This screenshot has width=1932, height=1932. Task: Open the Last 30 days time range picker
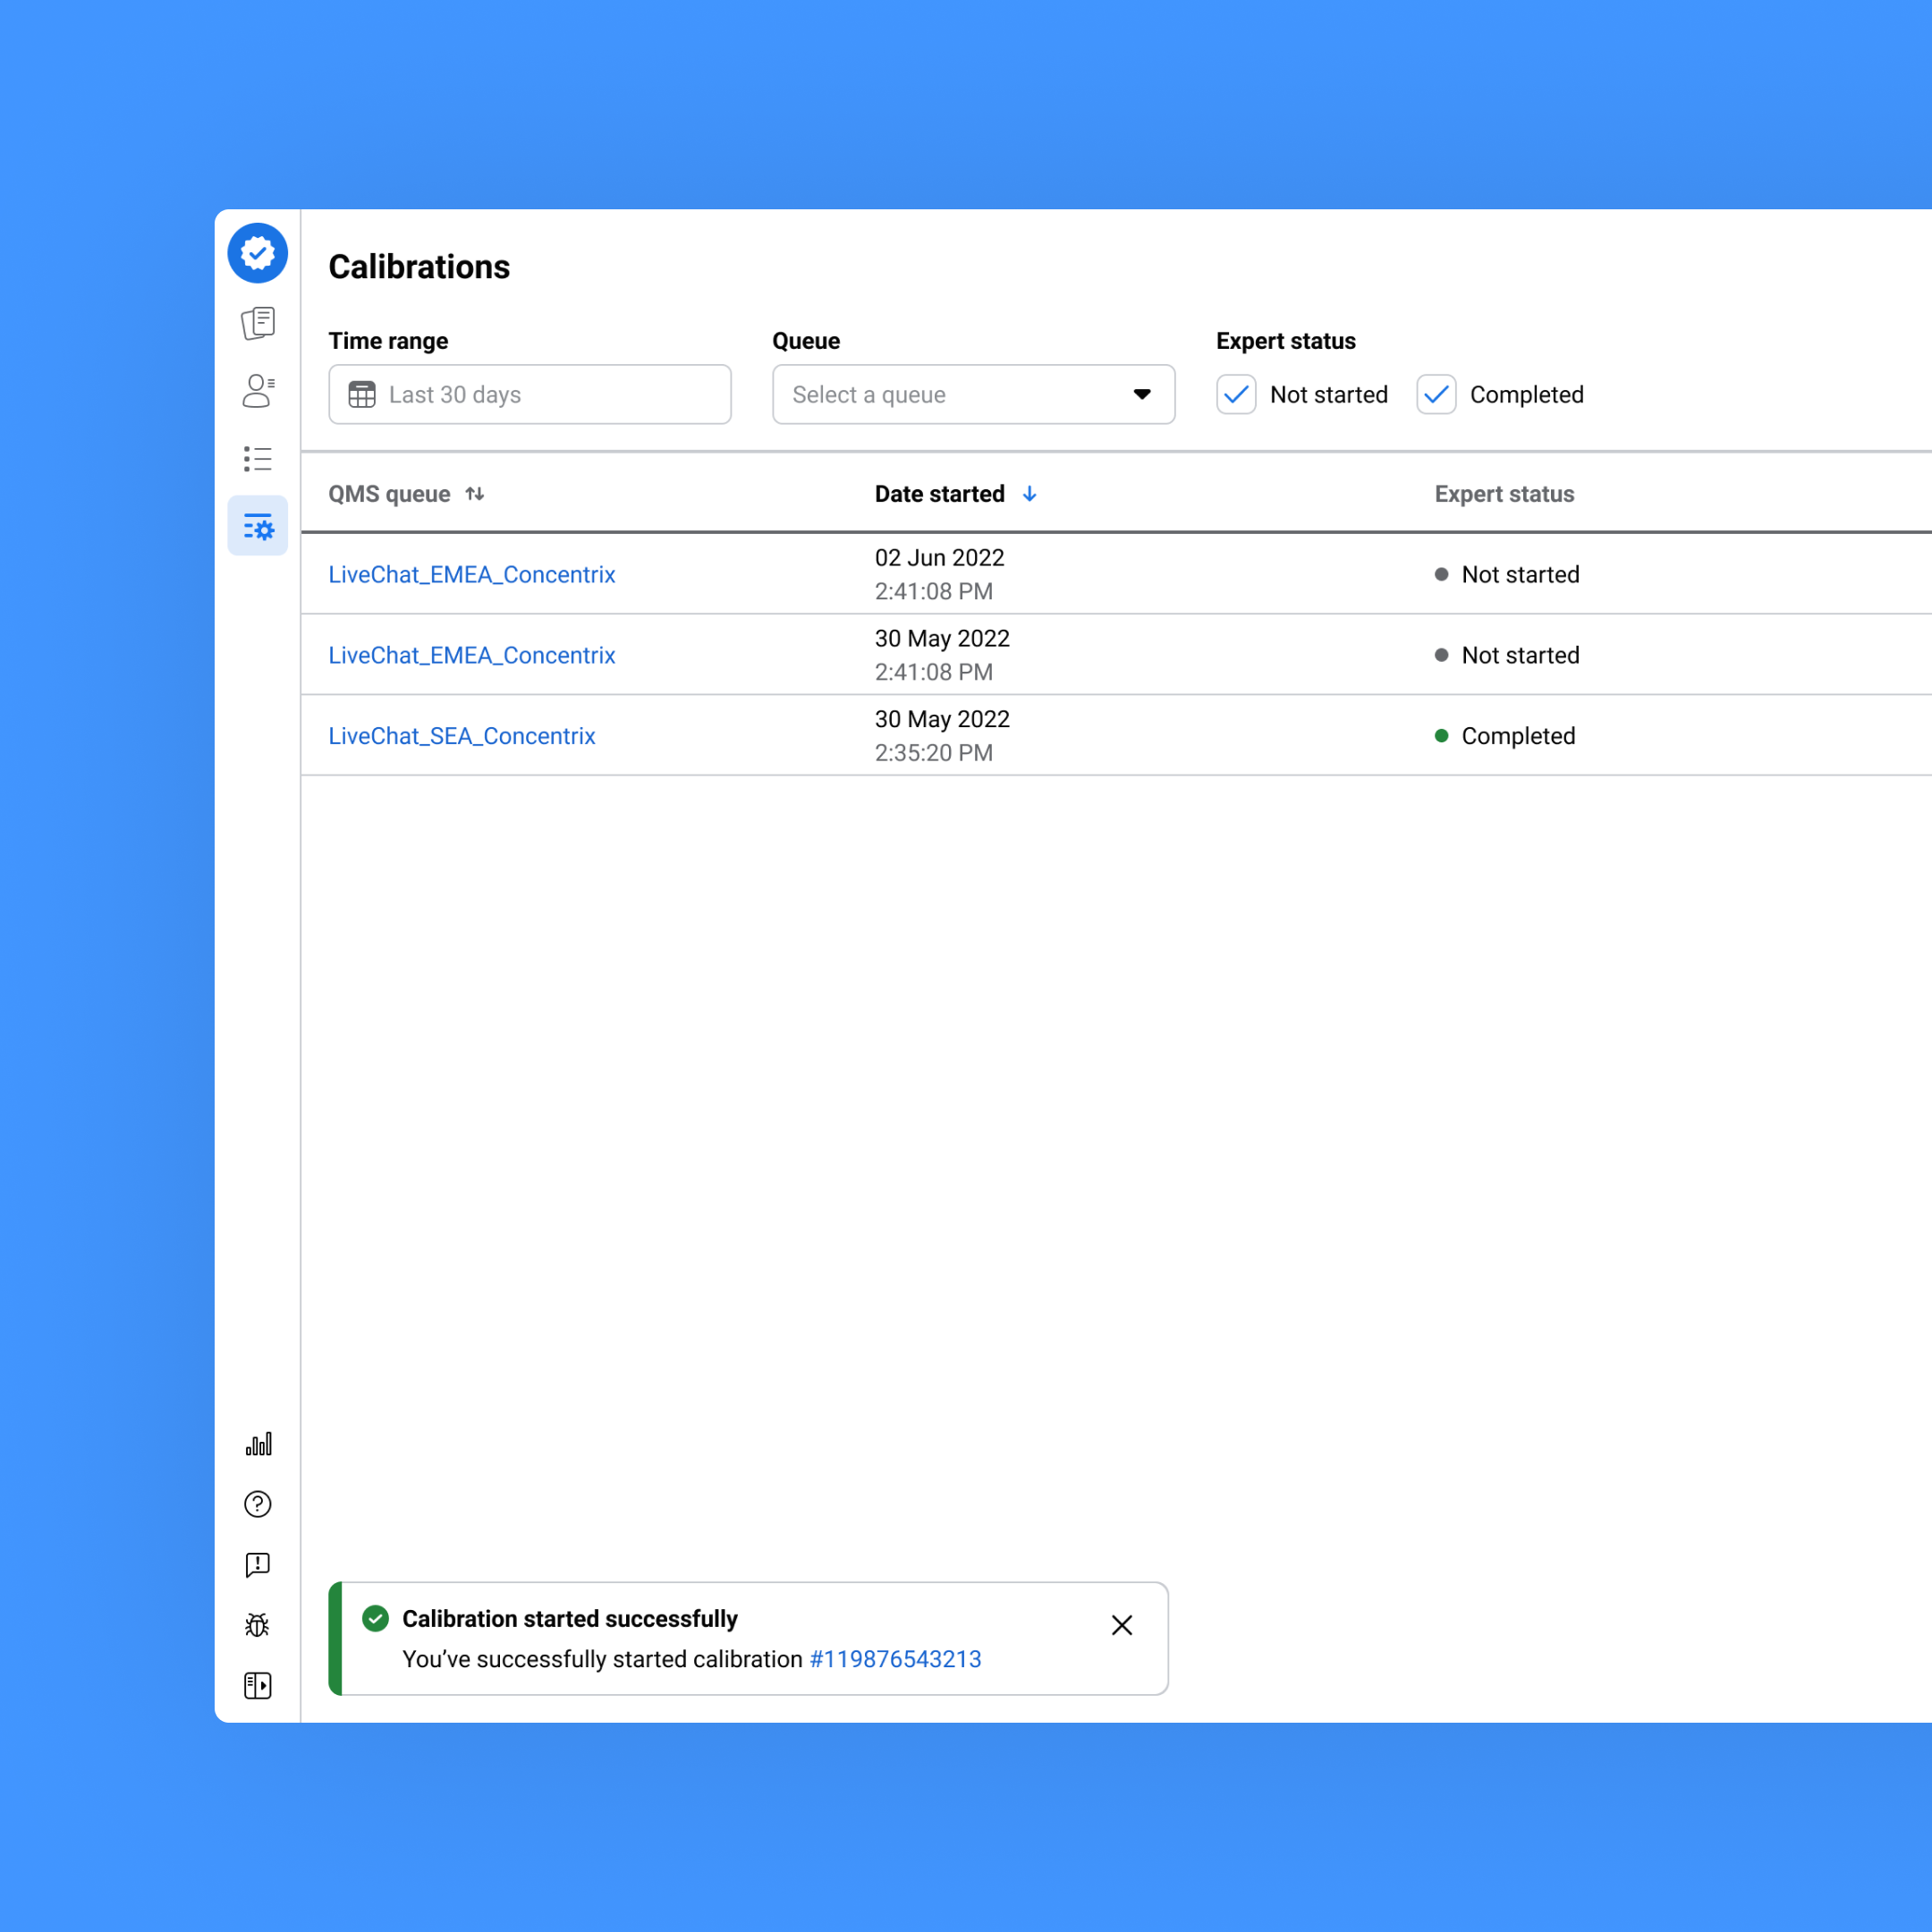pos(529,394)
